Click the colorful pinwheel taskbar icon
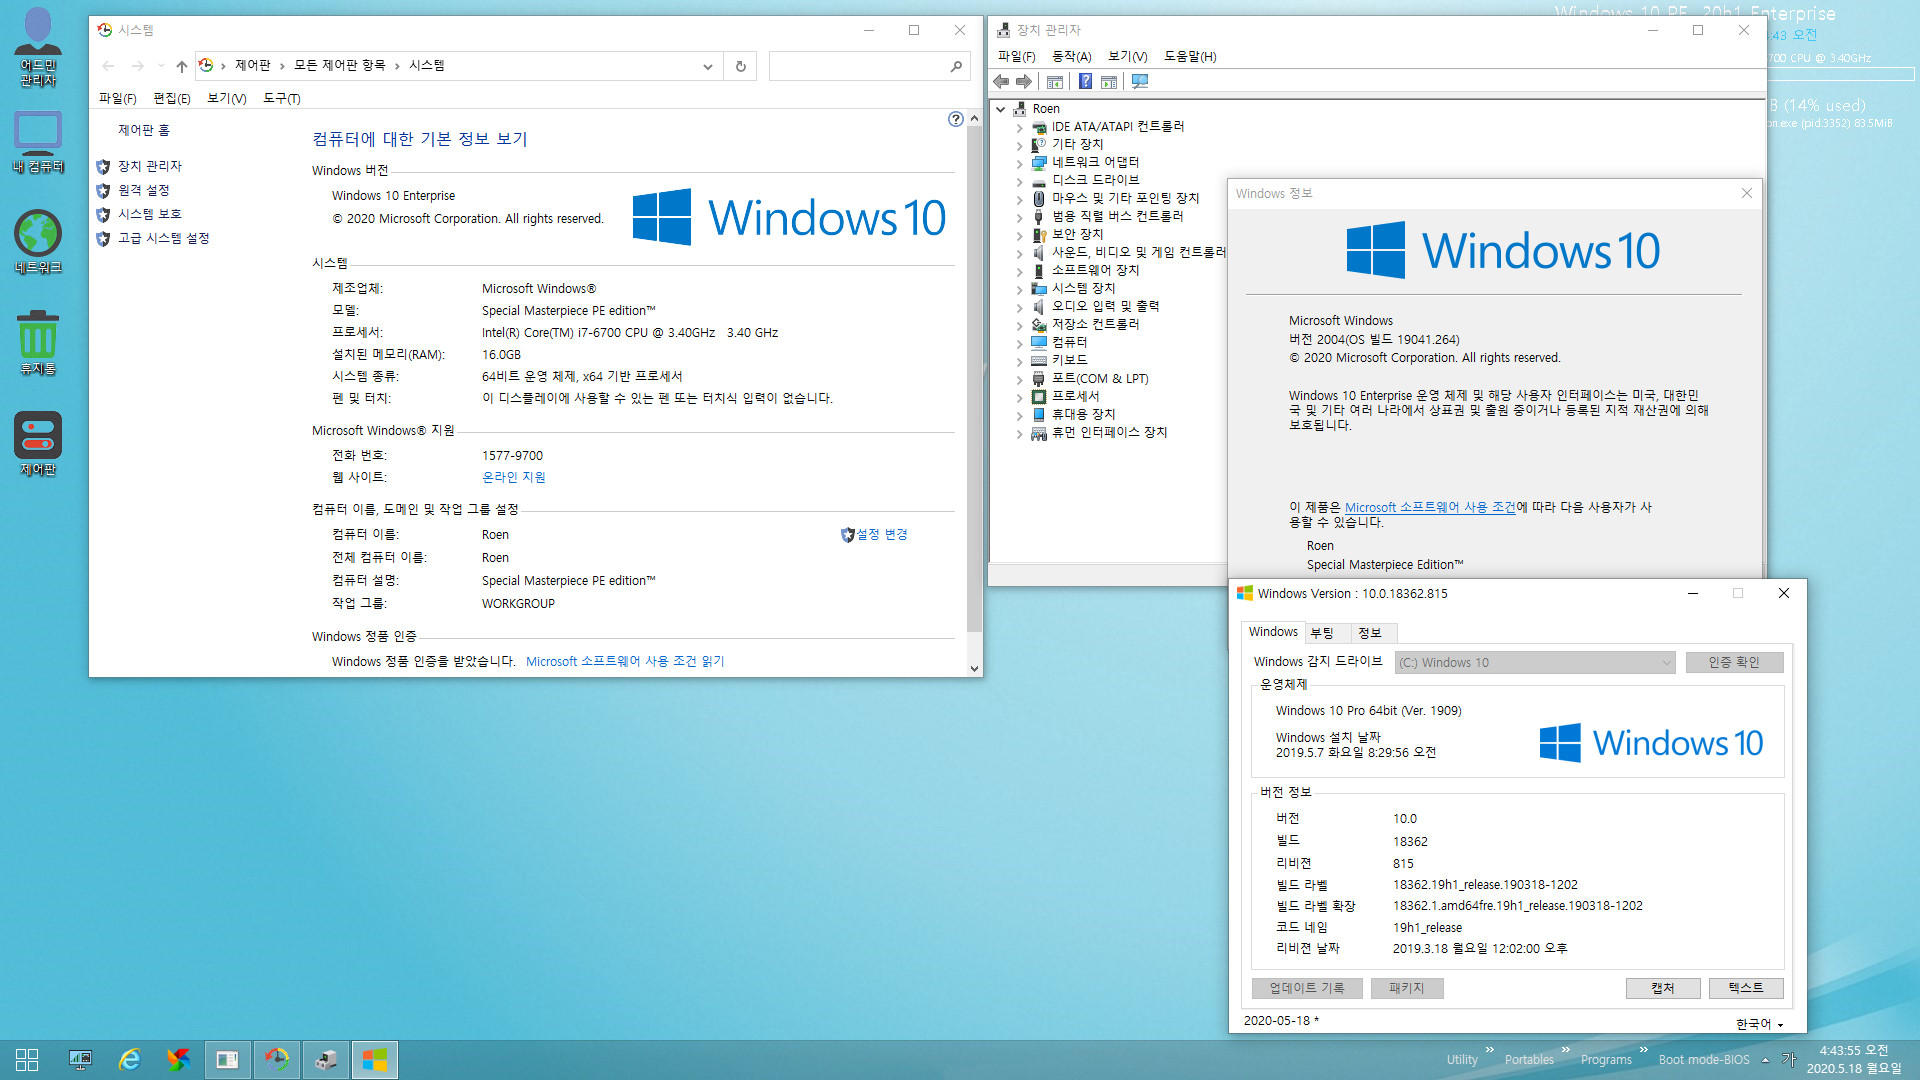The height and width of the screenshot is (1080, 1920). [178, 1060]
